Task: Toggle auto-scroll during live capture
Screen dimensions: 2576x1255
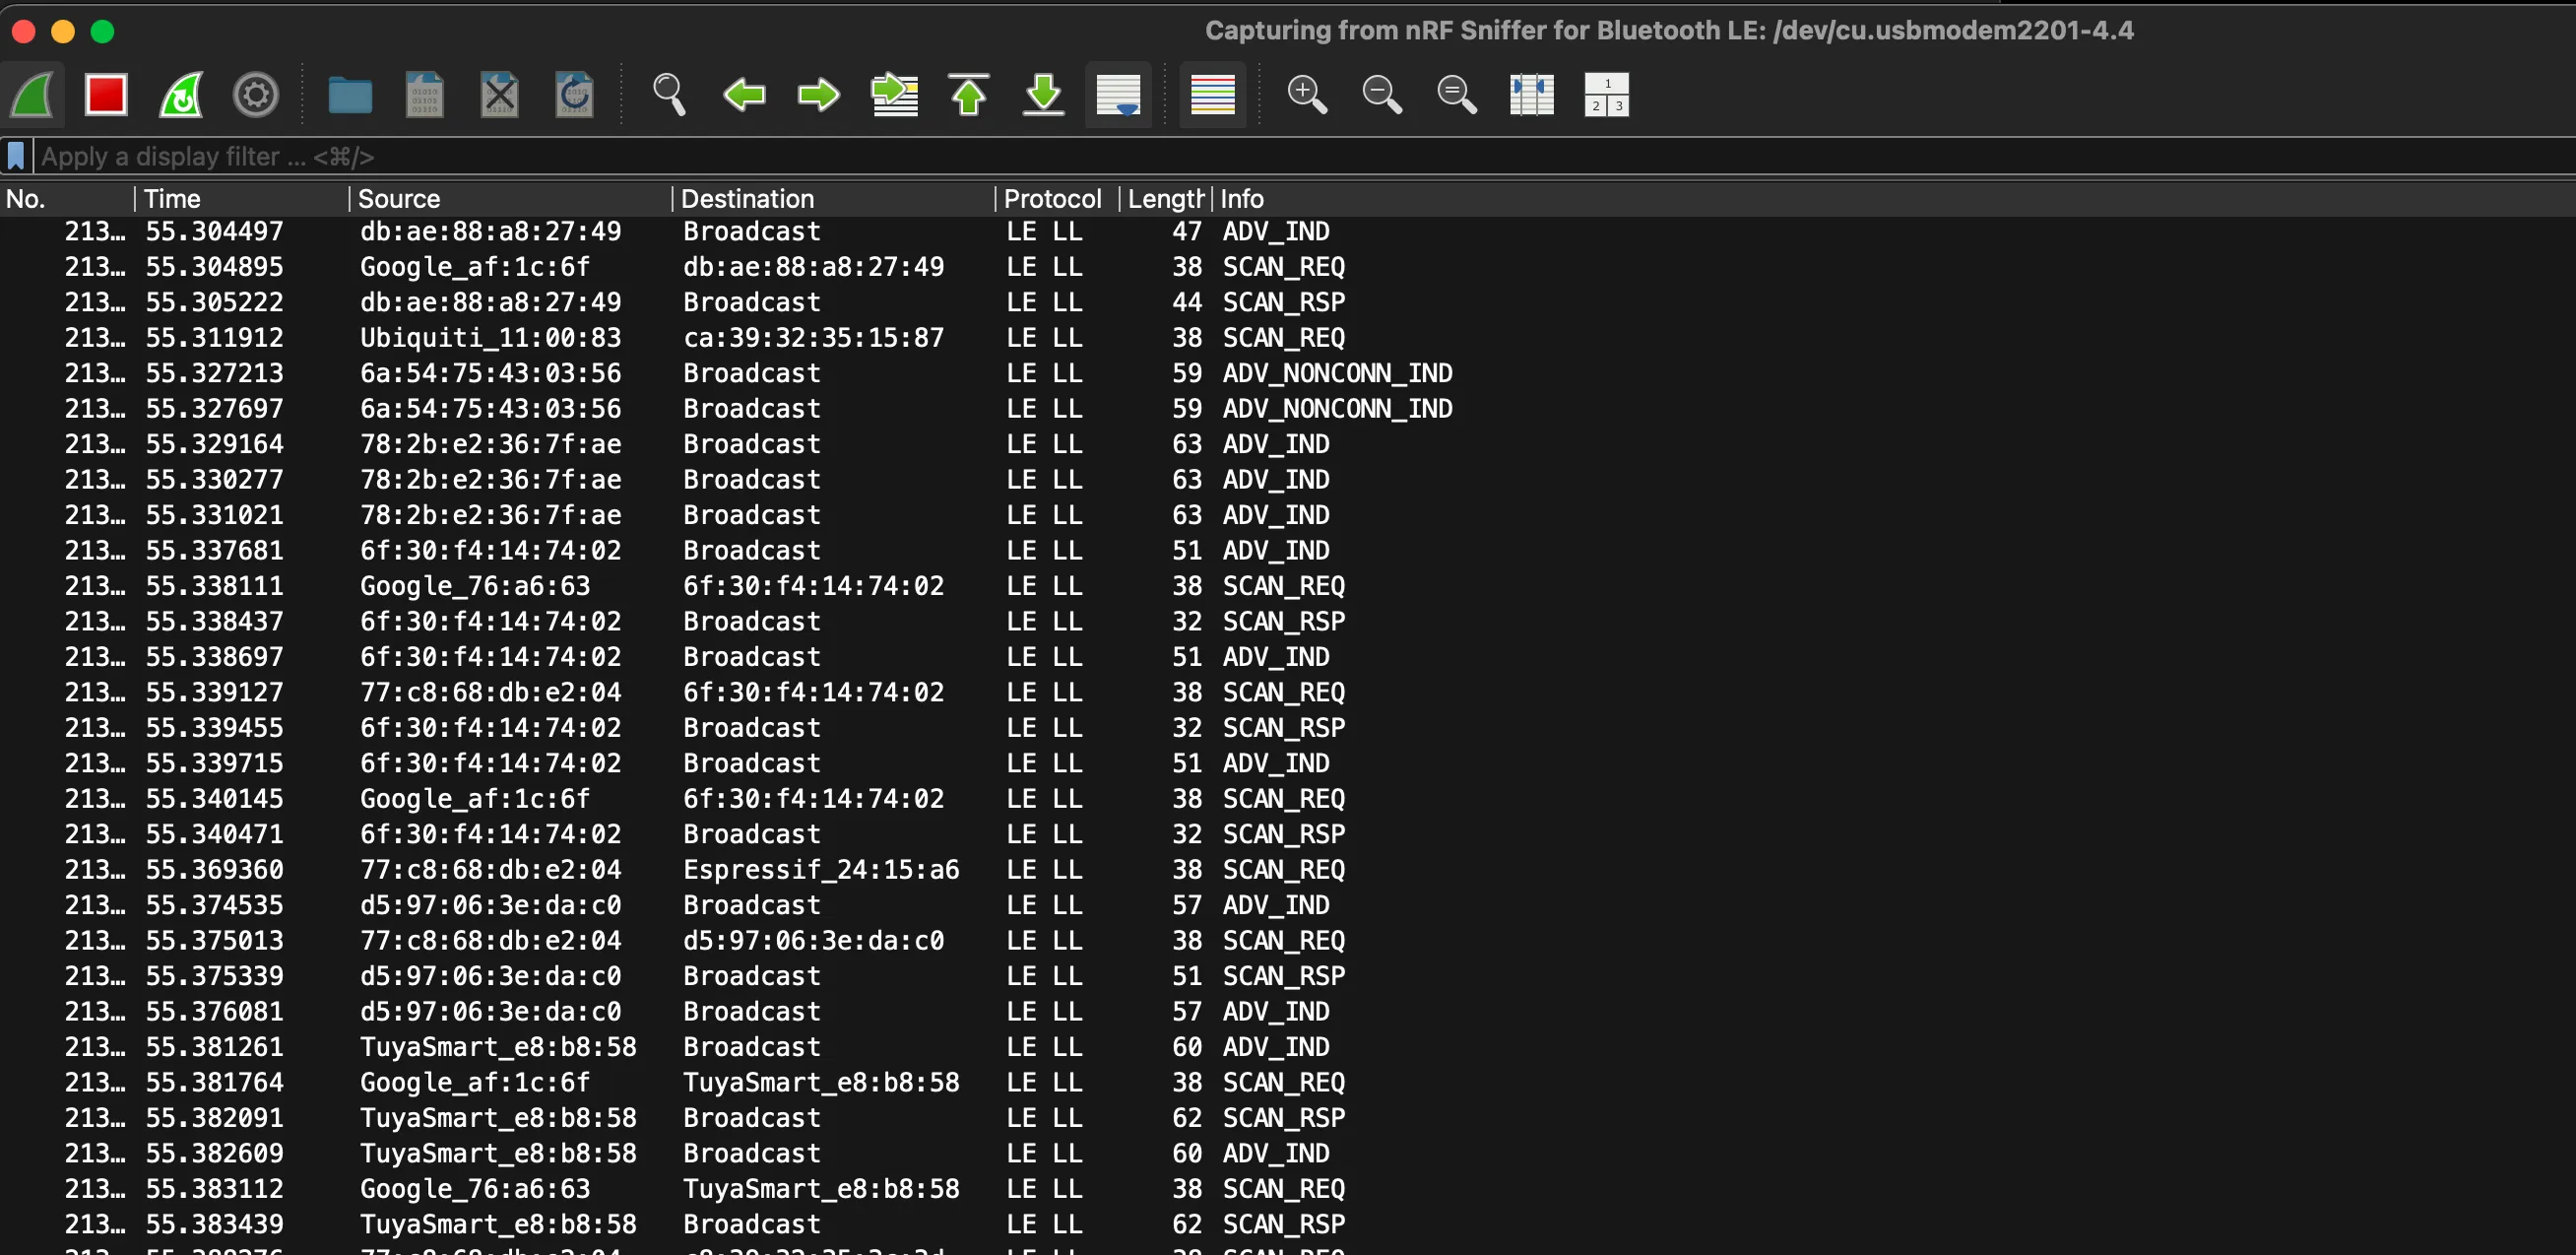Action: point(1118,96)
